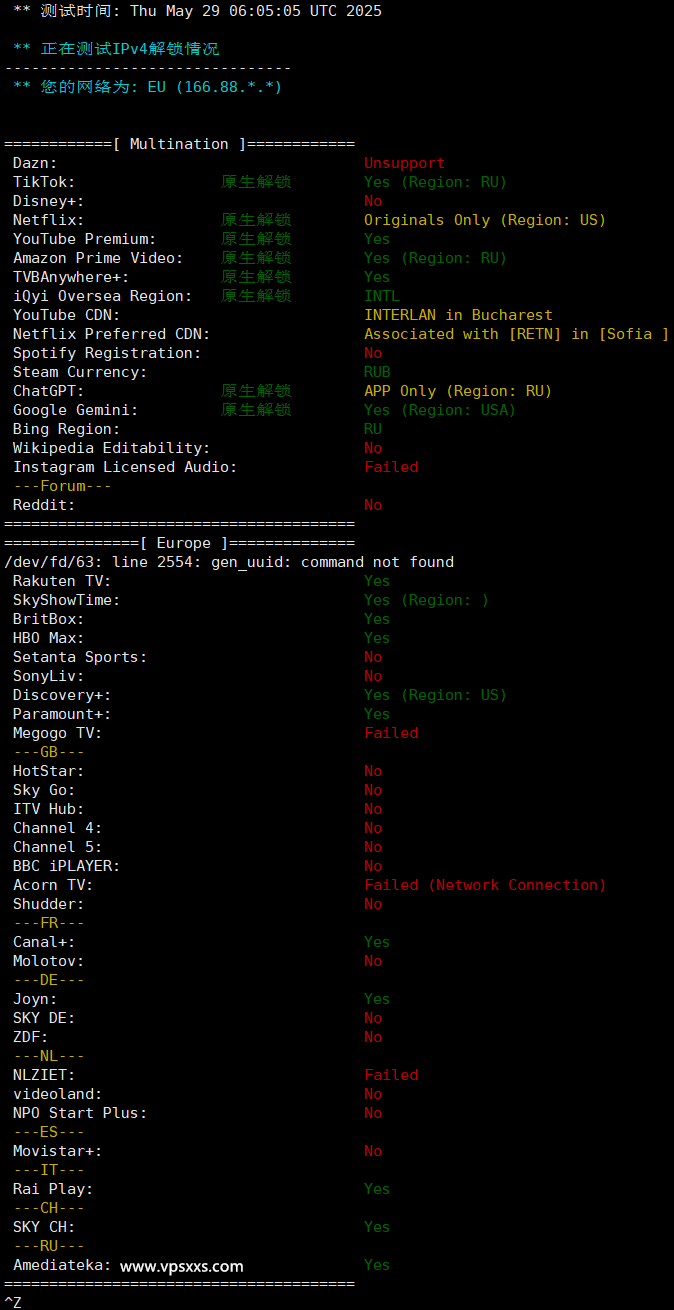Click the test timestamp line at top
This screenshot has width=674, height=1310.
197,11
